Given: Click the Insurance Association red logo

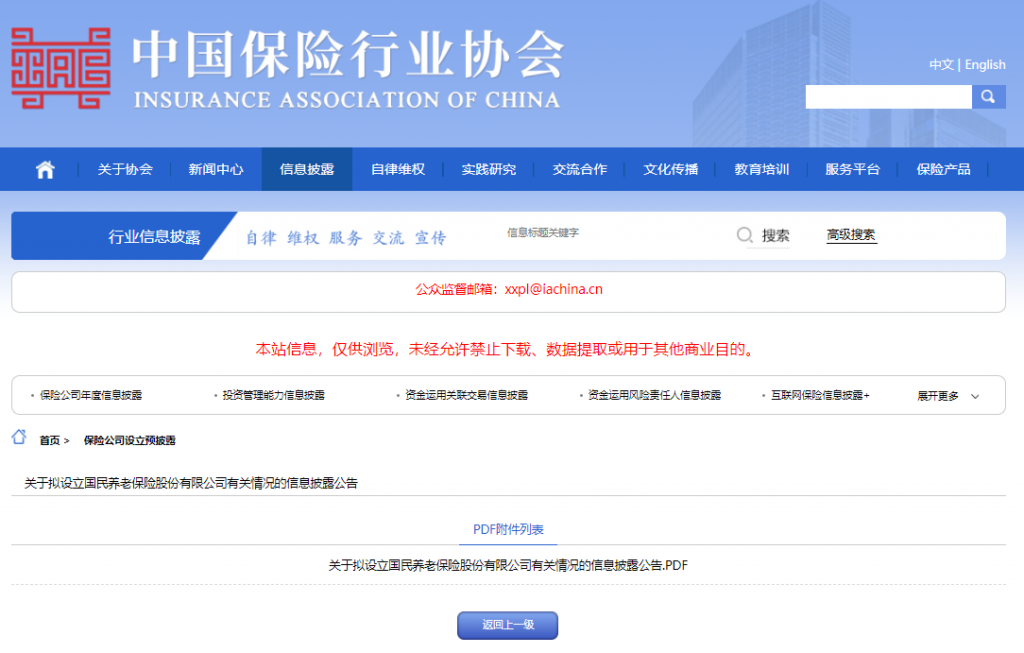Looking at the screenshot, I should 61,68.
